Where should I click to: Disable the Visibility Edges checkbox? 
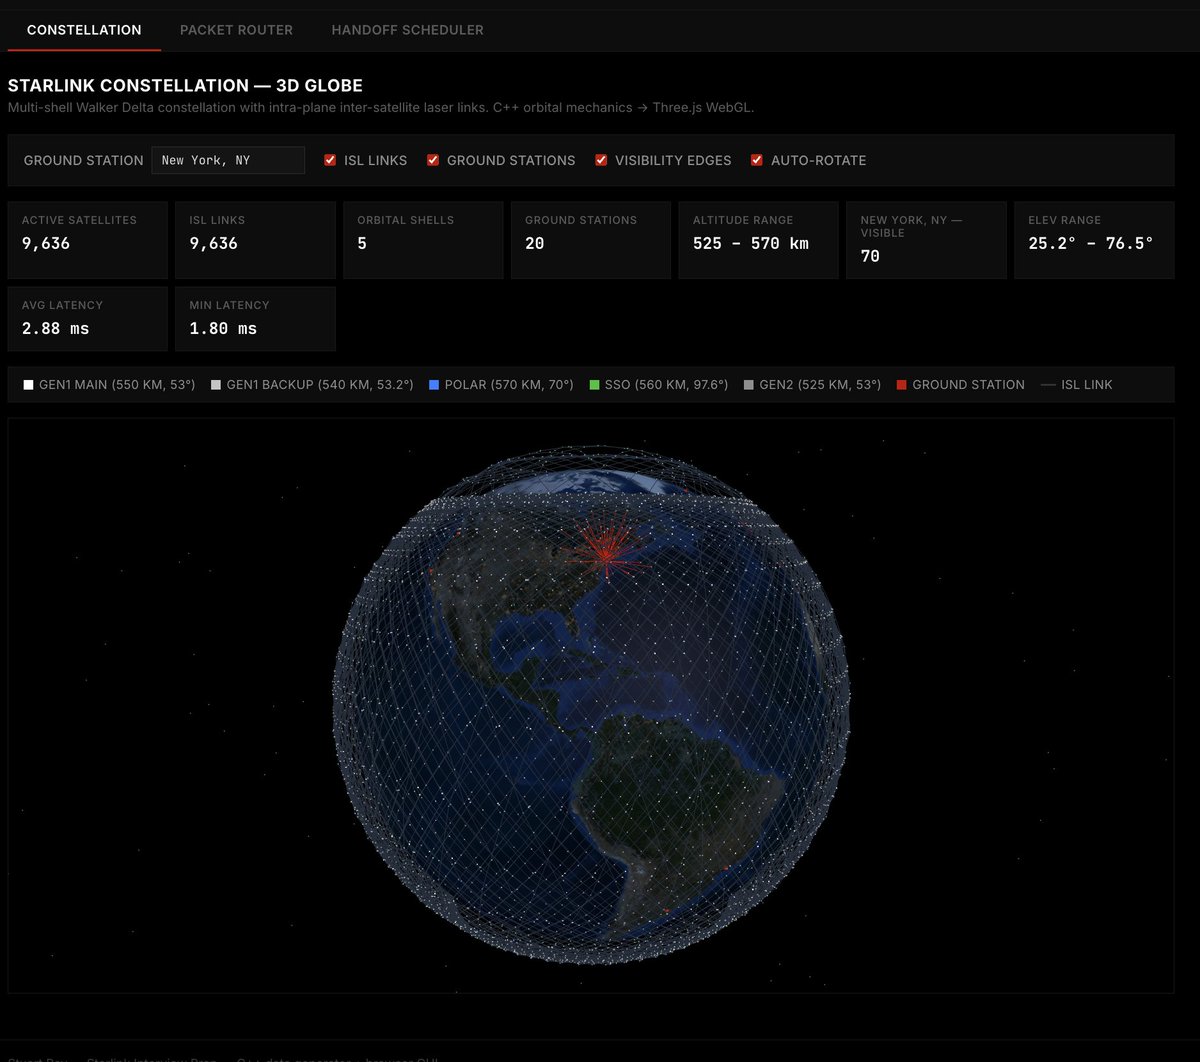[x=601, y=160]
